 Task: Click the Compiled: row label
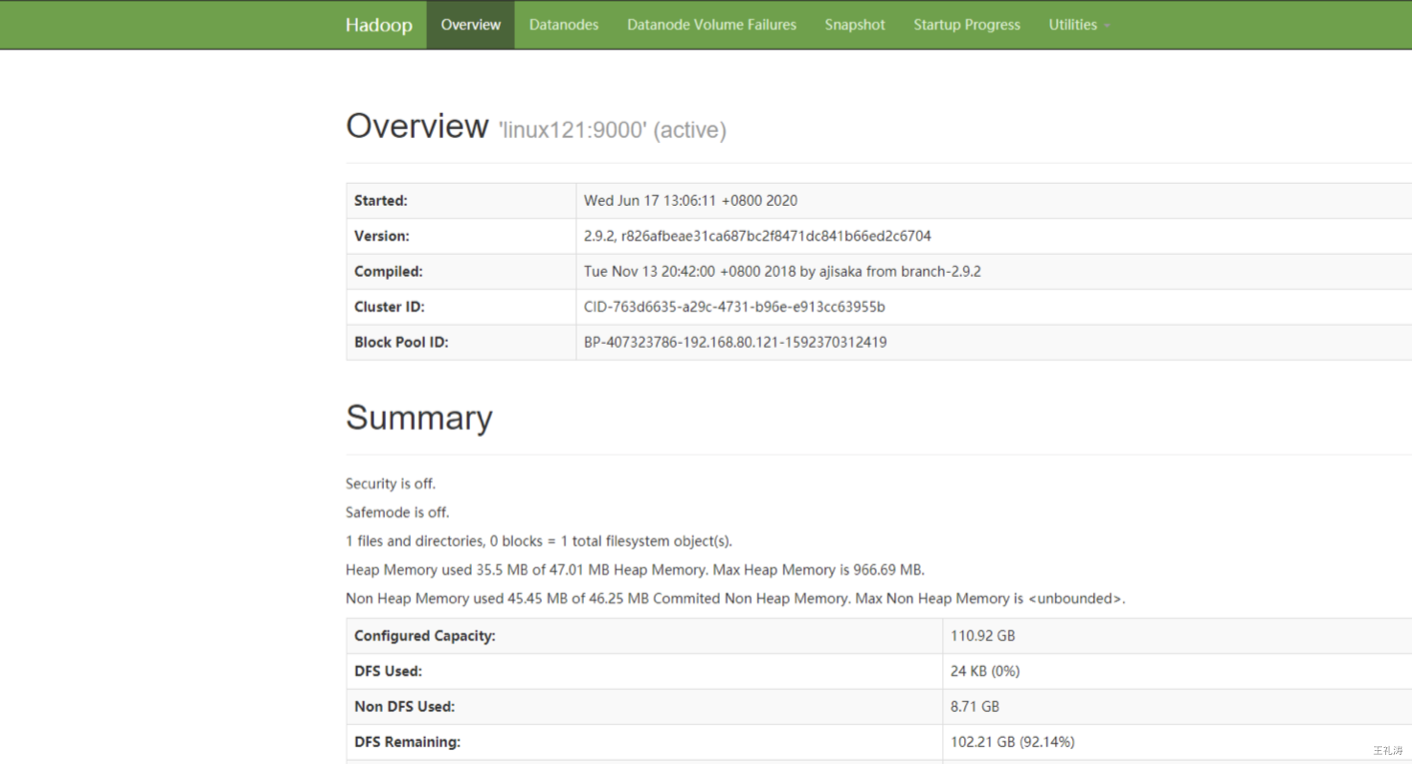click(x=389, y=272)
